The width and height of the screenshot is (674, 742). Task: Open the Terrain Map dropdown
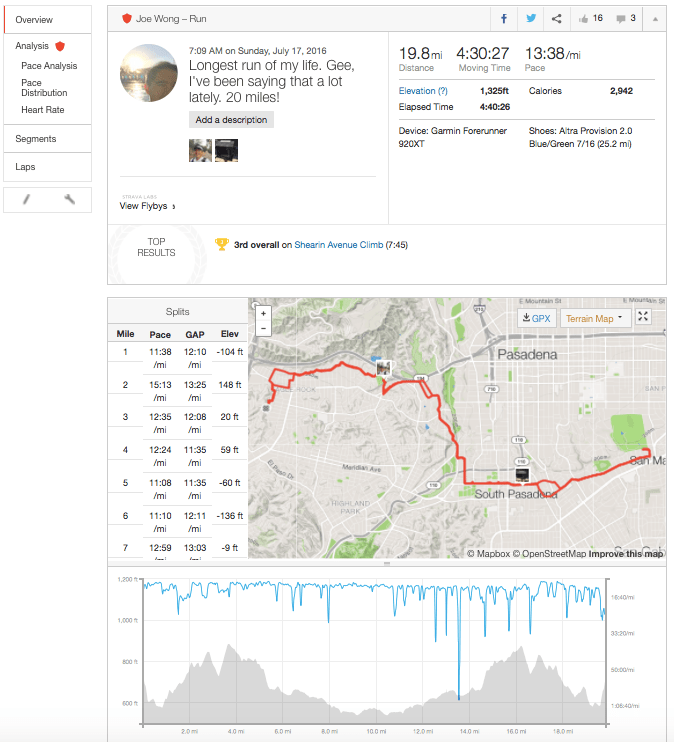pyautogui.click(x=595, y=318)
